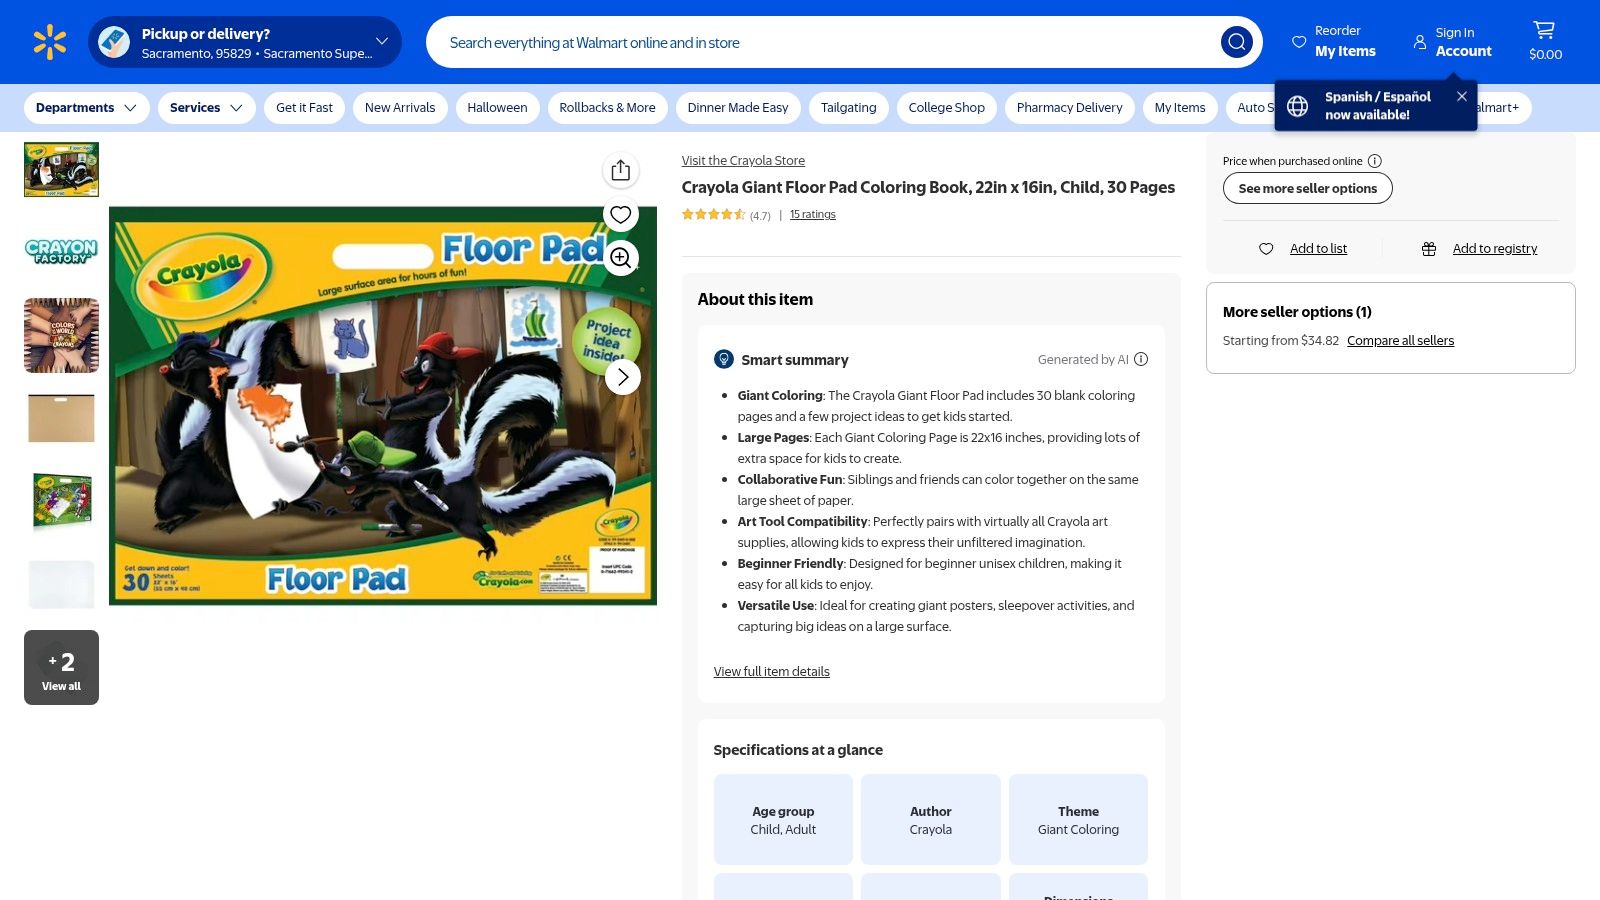Open Pharmacy Delivery

pos(1070,108)
